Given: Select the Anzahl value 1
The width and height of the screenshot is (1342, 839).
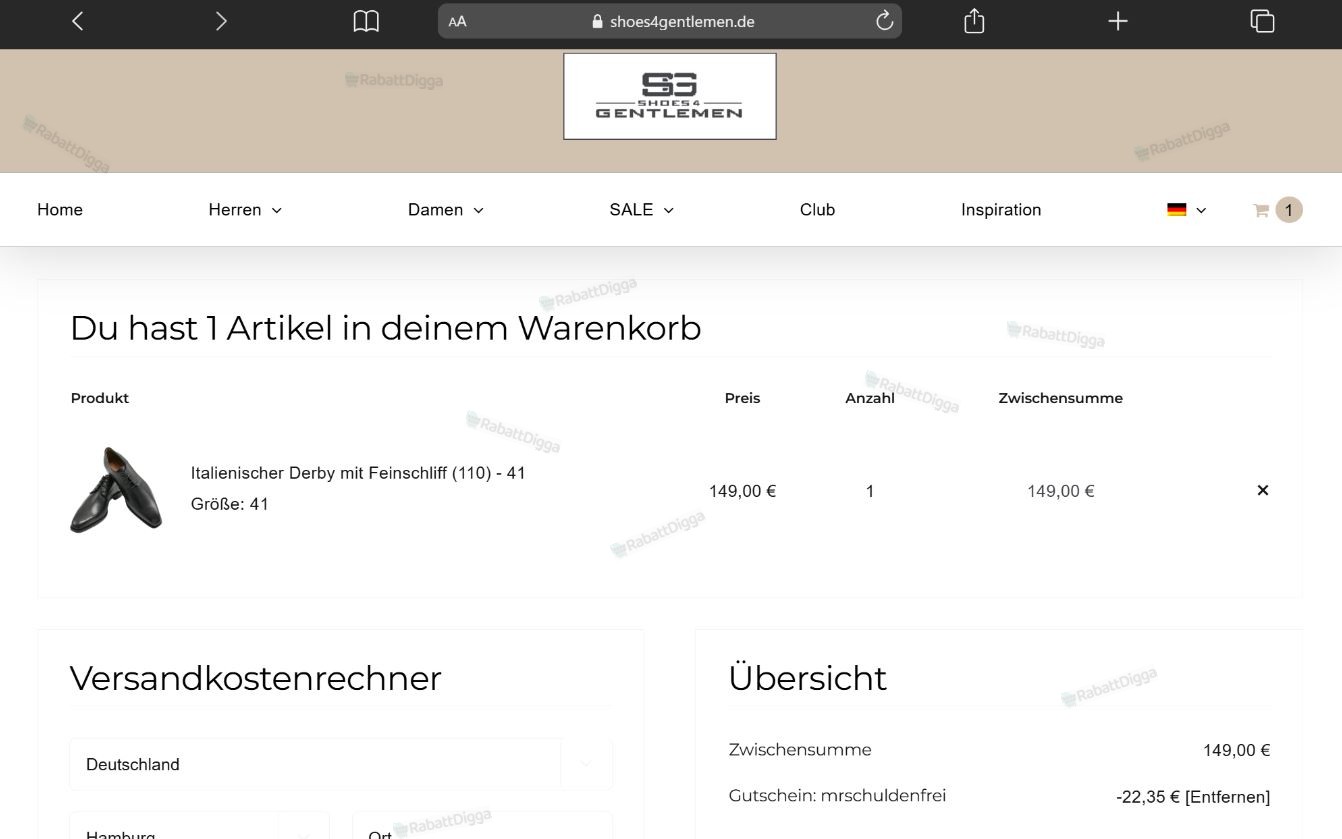Looking at the screenshot, I should tap(870, 491).
